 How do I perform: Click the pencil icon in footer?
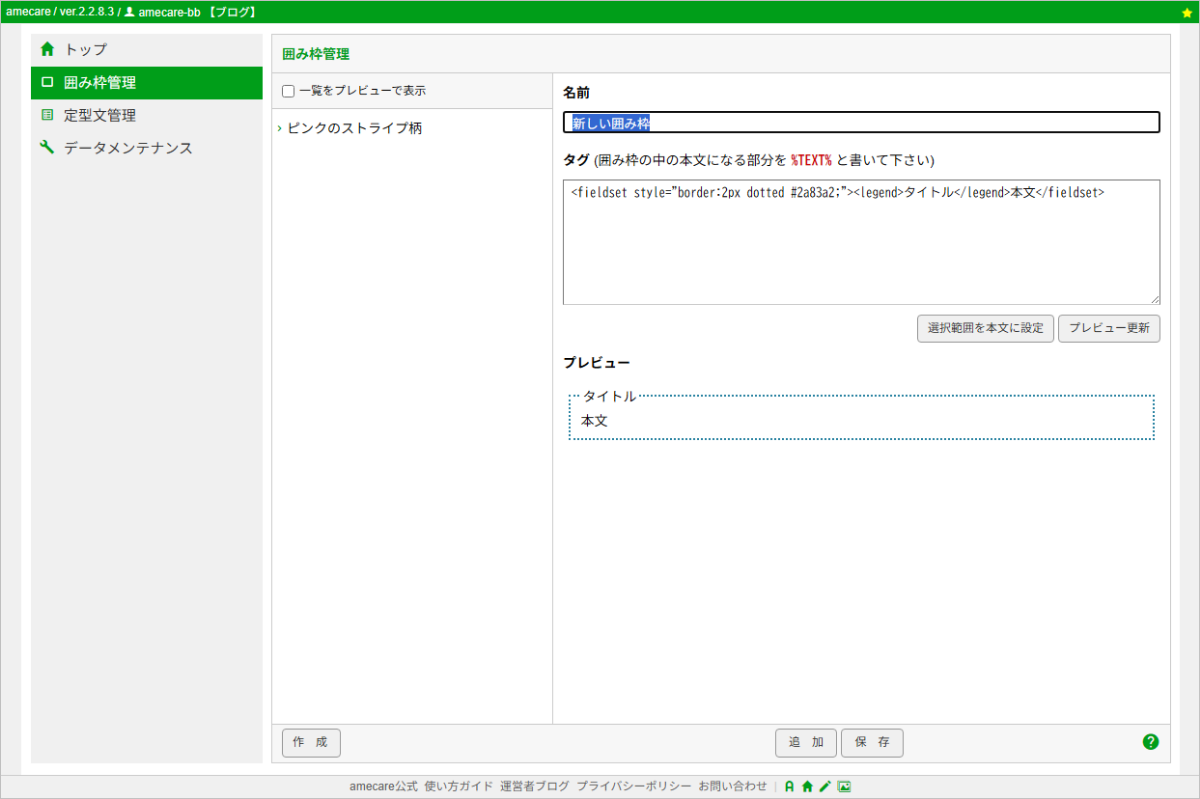825,787
